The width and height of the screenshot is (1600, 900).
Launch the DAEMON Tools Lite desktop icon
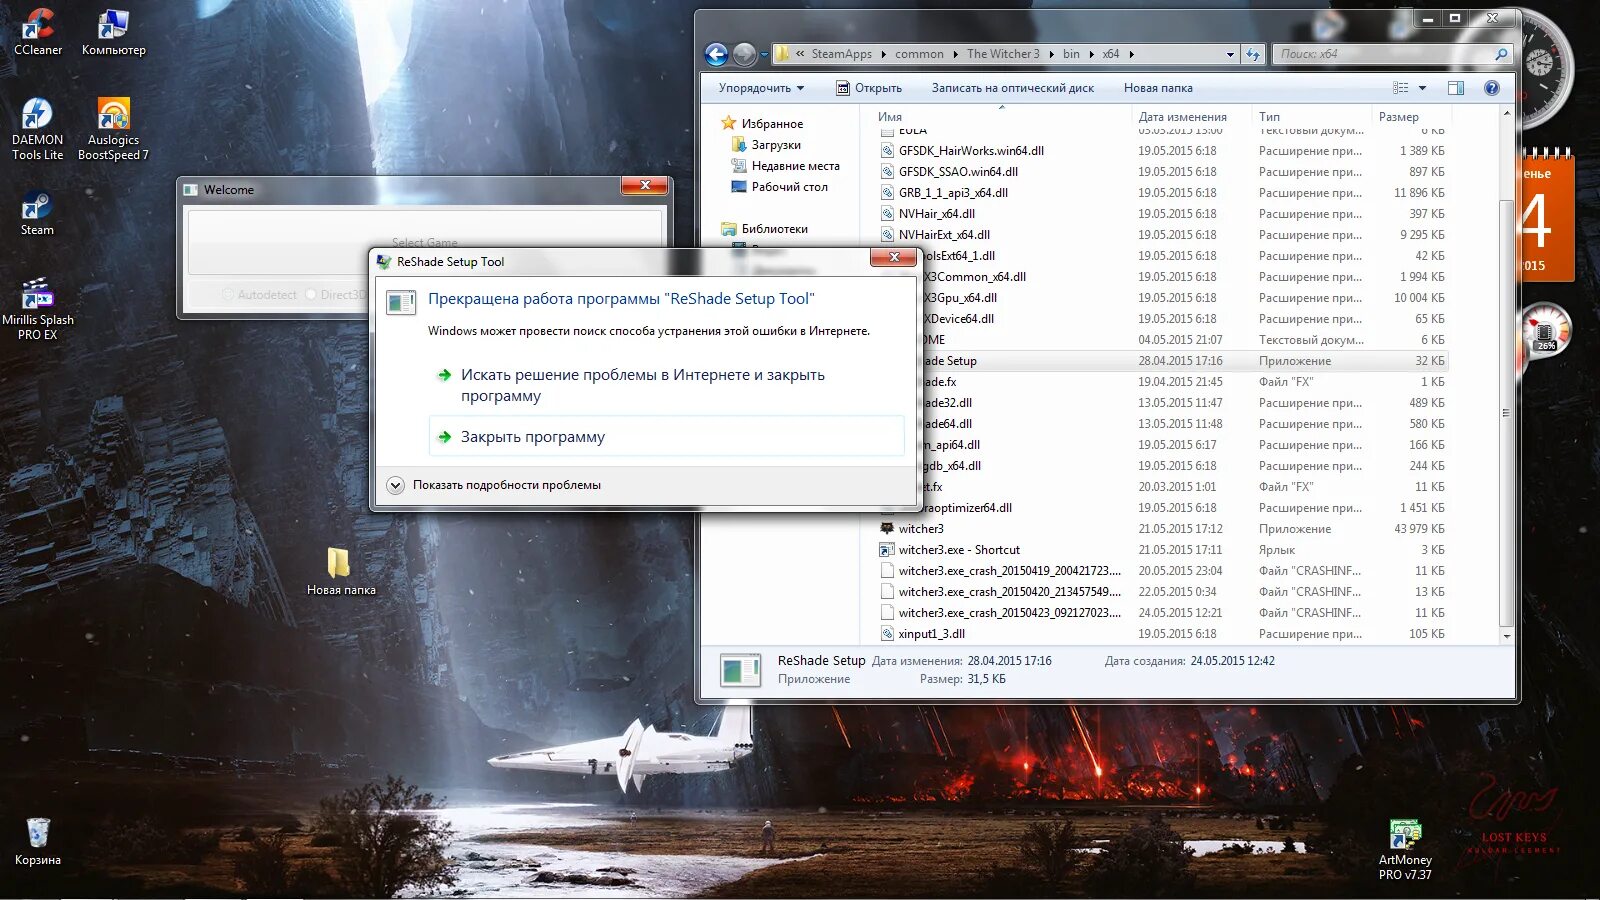coord(37,129)
